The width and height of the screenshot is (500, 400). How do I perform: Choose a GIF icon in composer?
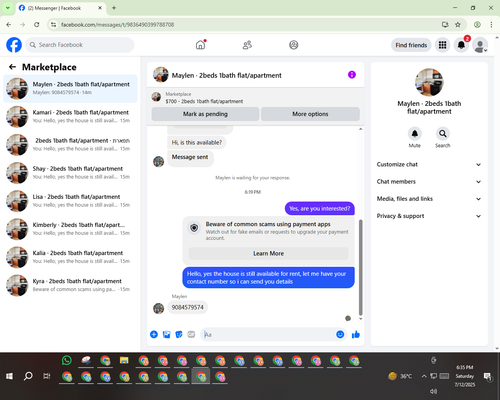pyautogui.click(x=191, y=334)
